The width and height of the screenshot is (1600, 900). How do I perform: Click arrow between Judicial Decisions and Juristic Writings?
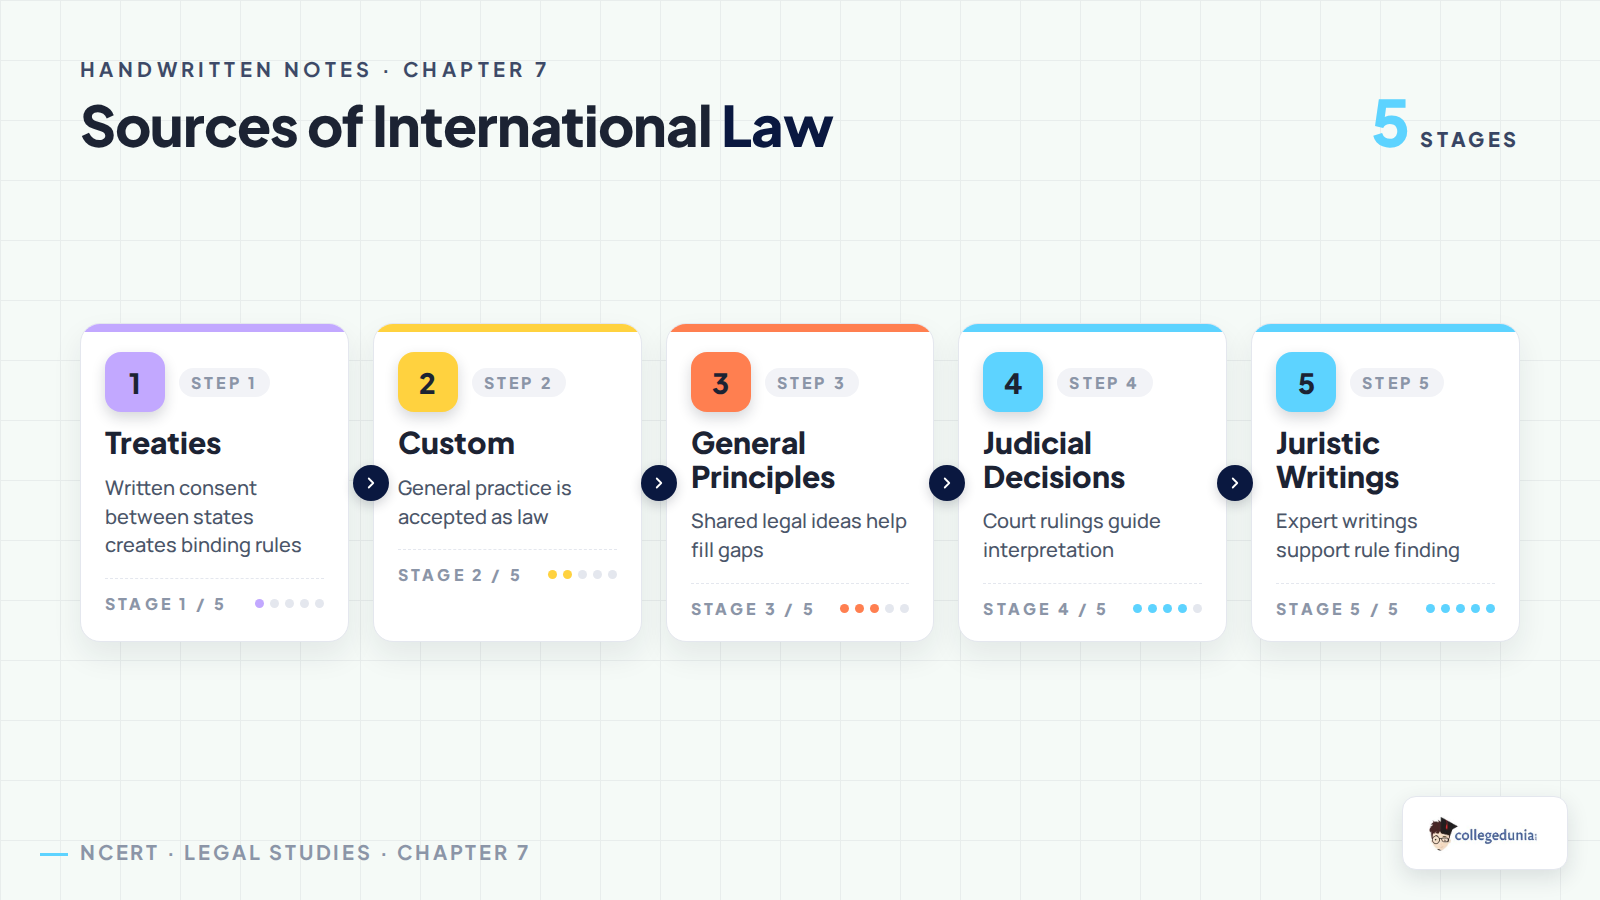point(1235,483)
